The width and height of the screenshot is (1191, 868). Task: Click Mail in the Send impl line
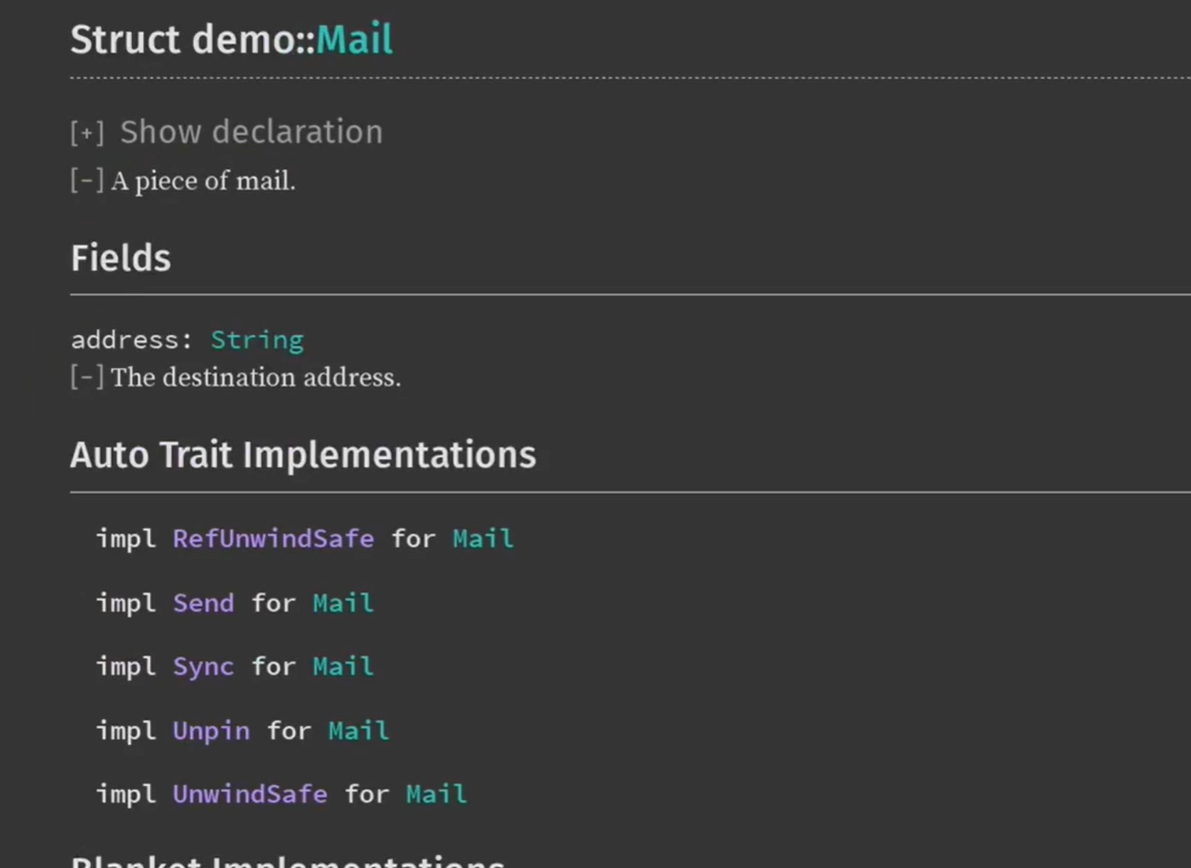343,603
